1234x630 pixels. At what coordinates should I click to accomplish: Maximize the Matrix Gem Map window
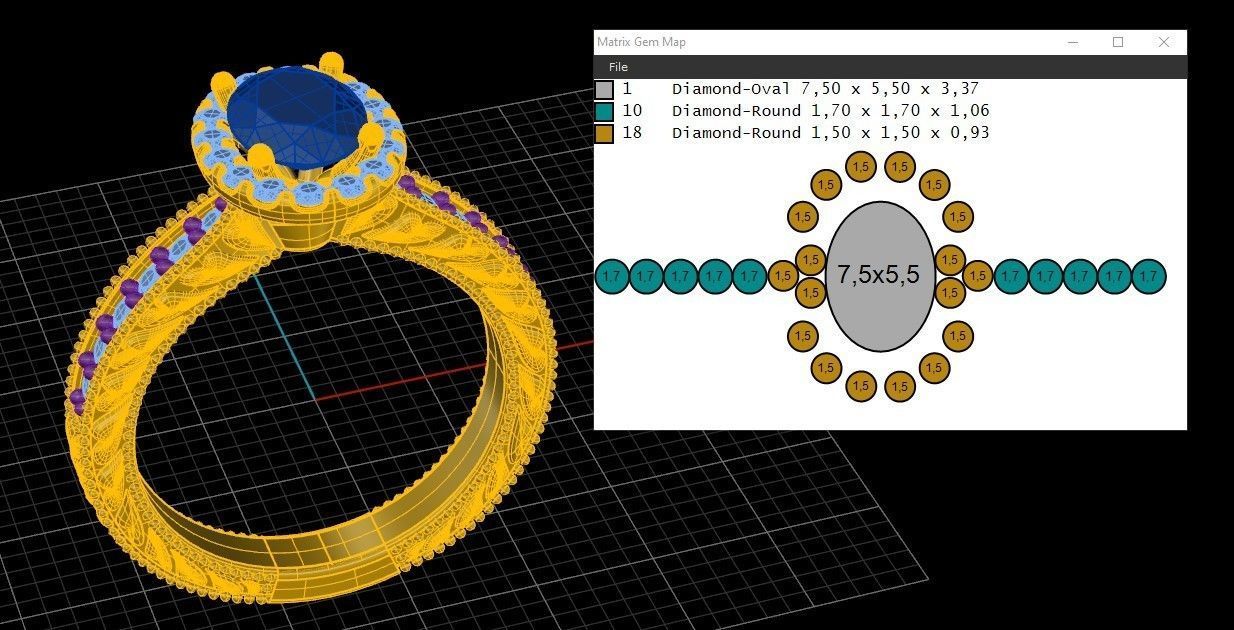(x=1118, y=42)
